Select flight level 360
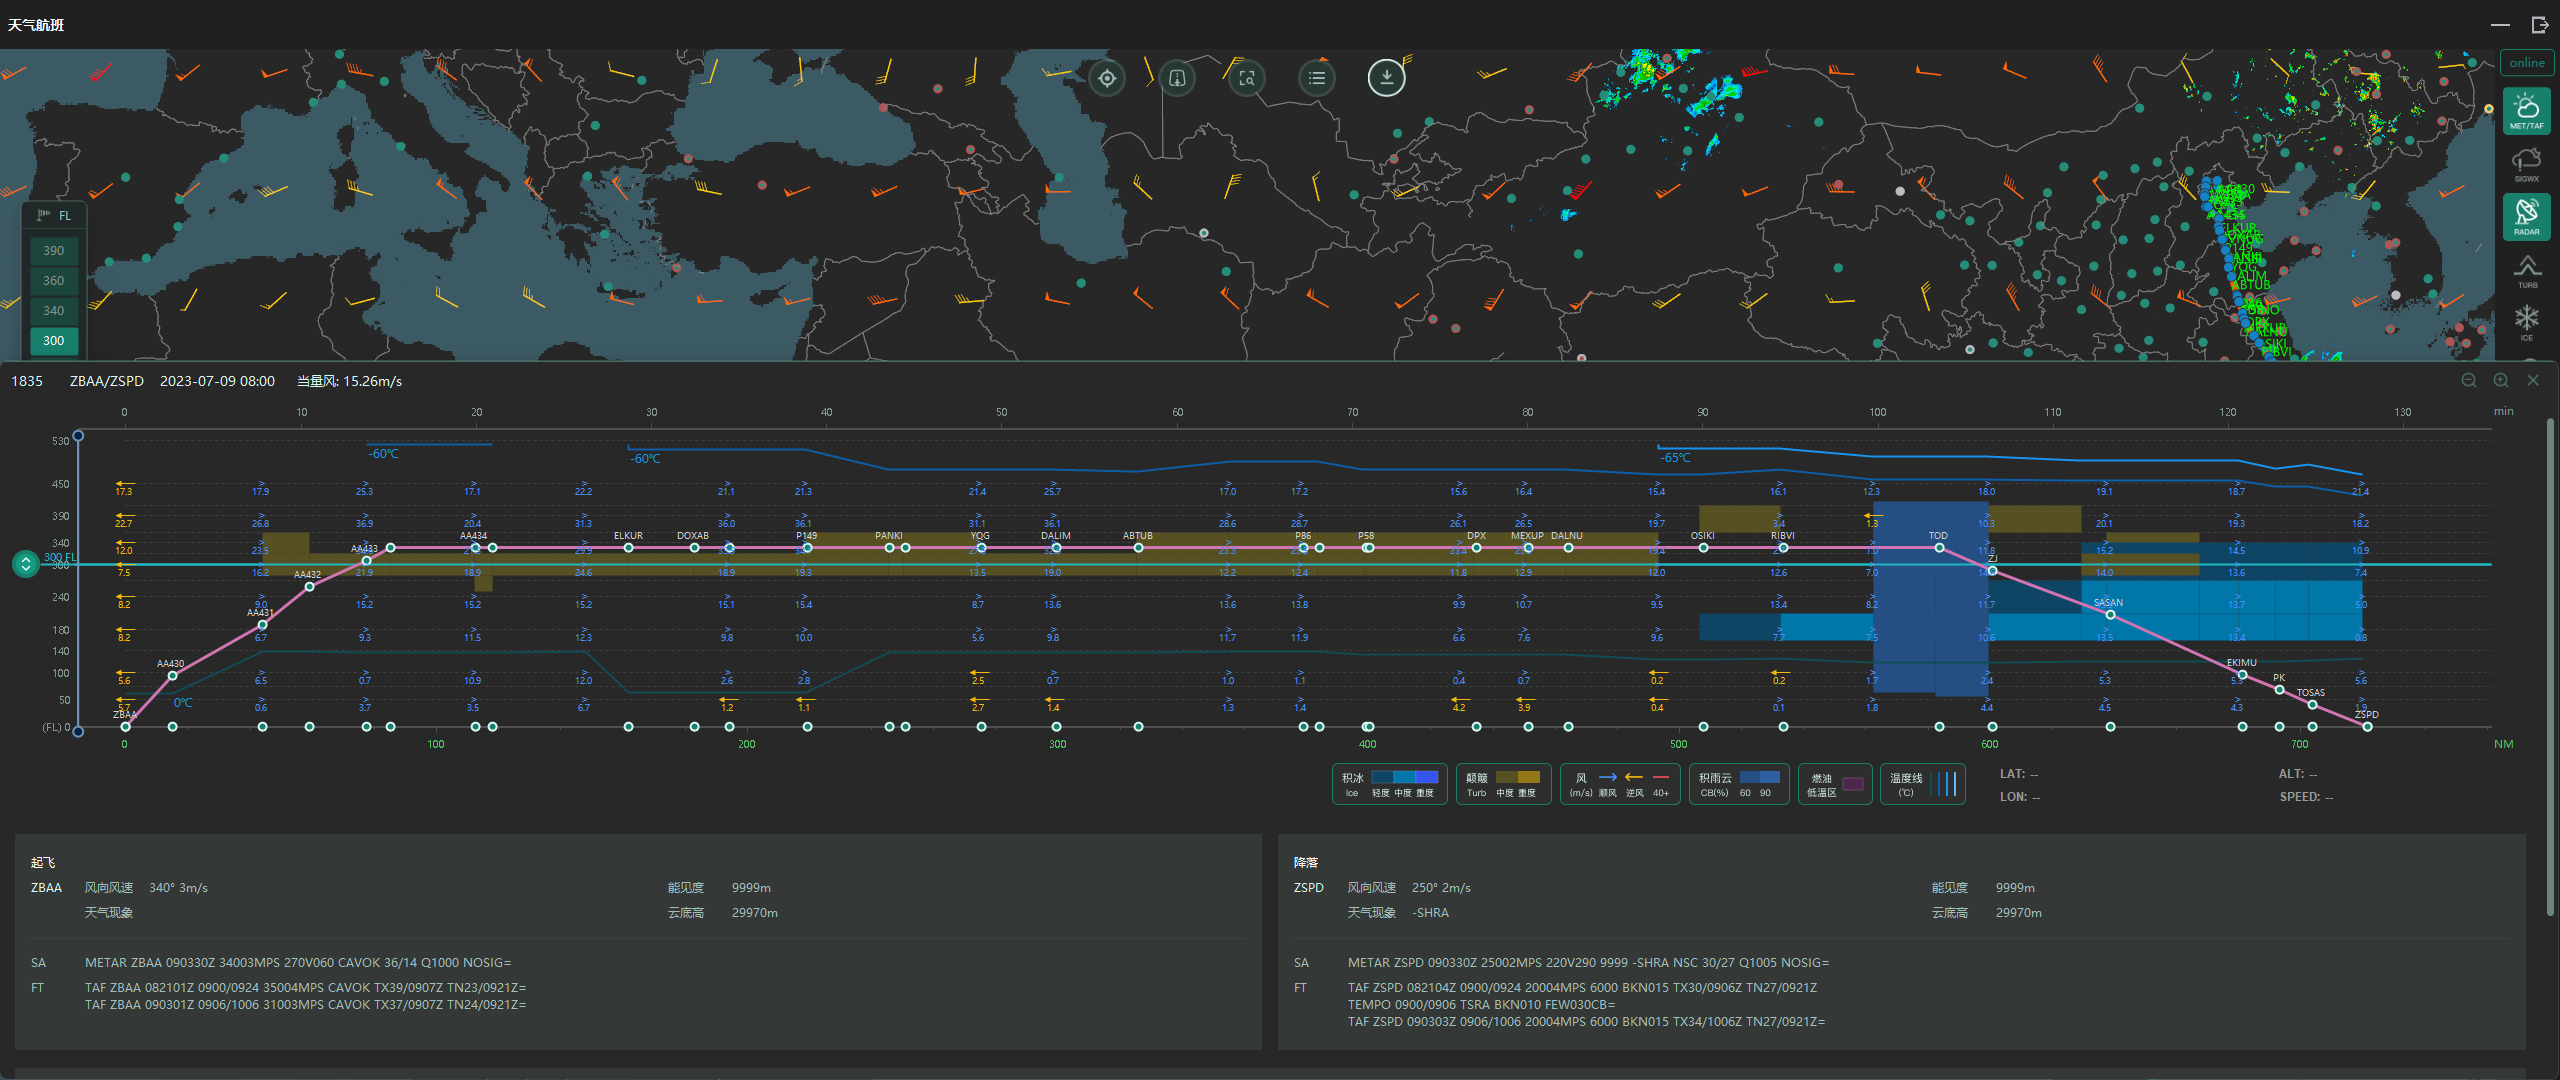 click(x=54, y=281)
